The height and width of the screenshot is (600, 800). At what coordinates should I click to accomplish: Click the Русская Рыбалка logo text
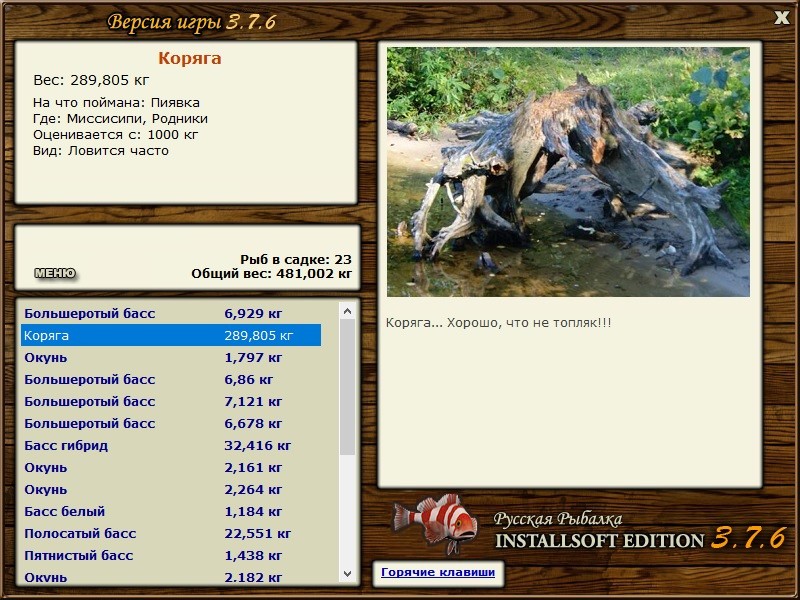coord(558,519)
